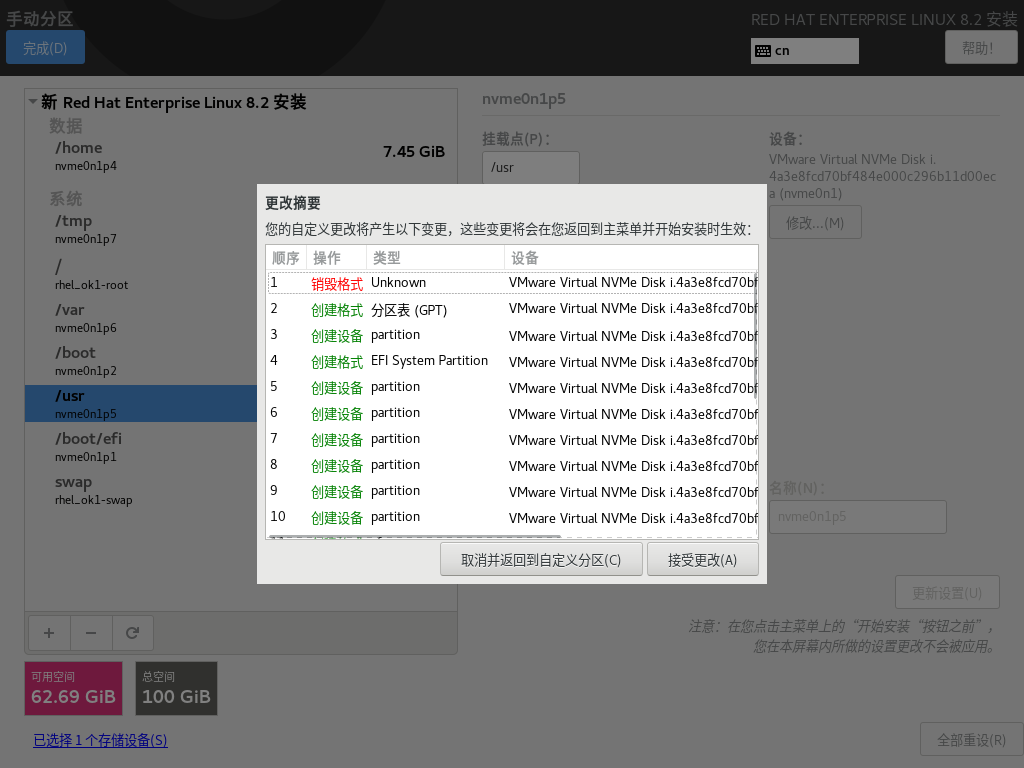Select row 3 创建设备 partition
1024x768 pixels.
[x=511, y=335]
